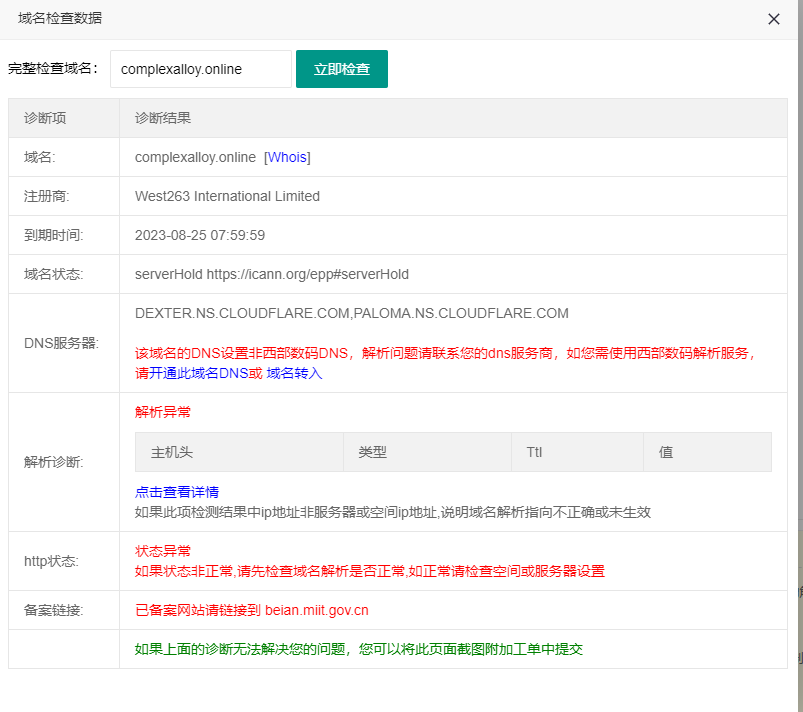Image resolution: width=803 pixels, height=712 pixels.
Task: Click the red 解析异常 warning text
Action: 162,412
